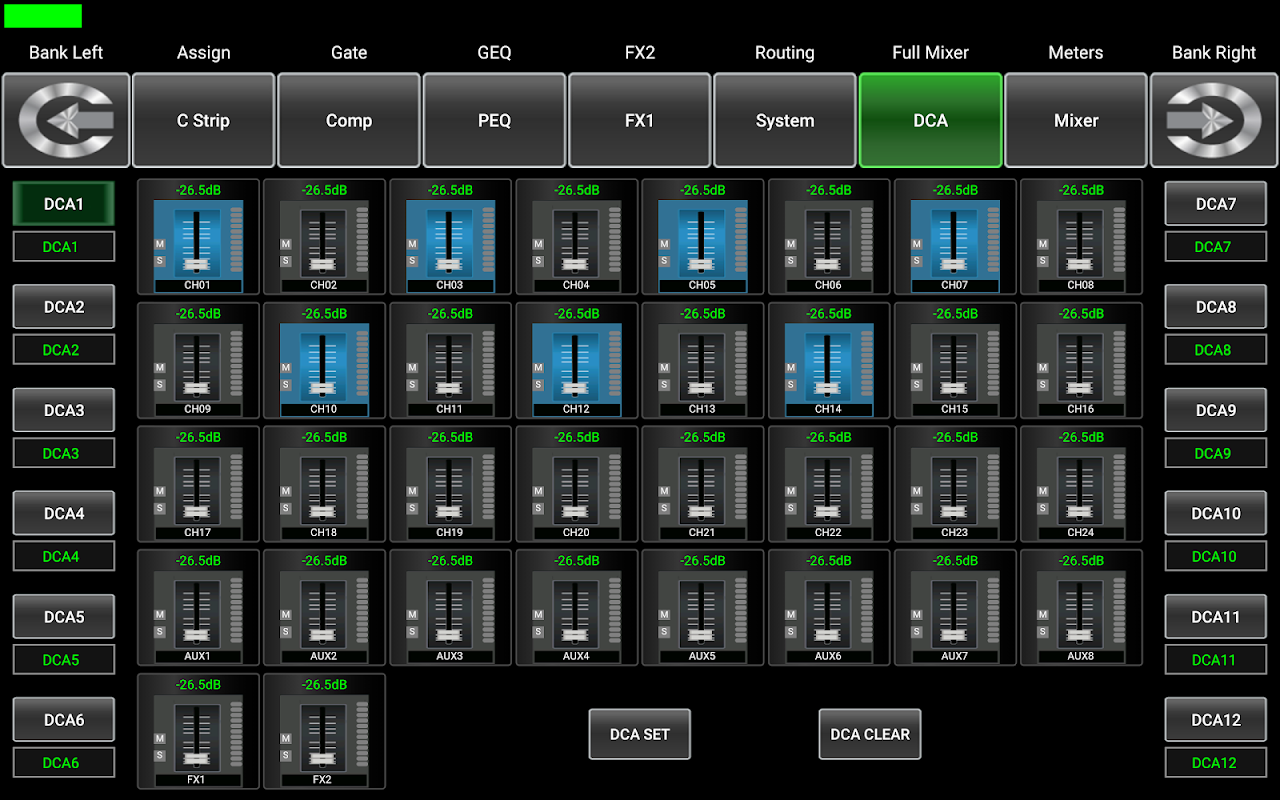Click the -26.5dB readout above CH09

198,314
